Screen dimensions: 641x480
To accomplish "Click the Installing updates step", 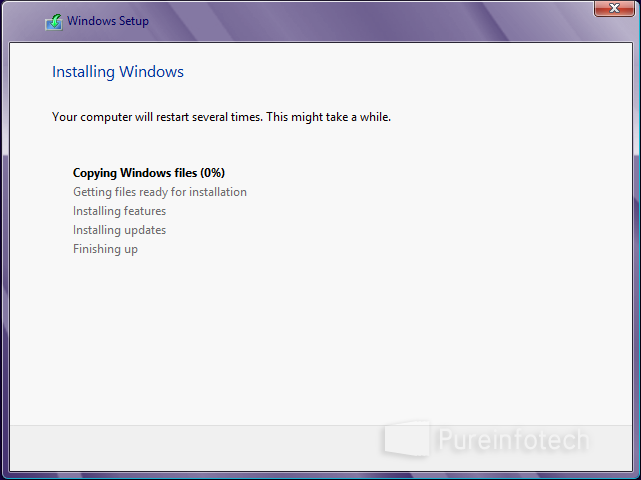I will pos(119,230).
